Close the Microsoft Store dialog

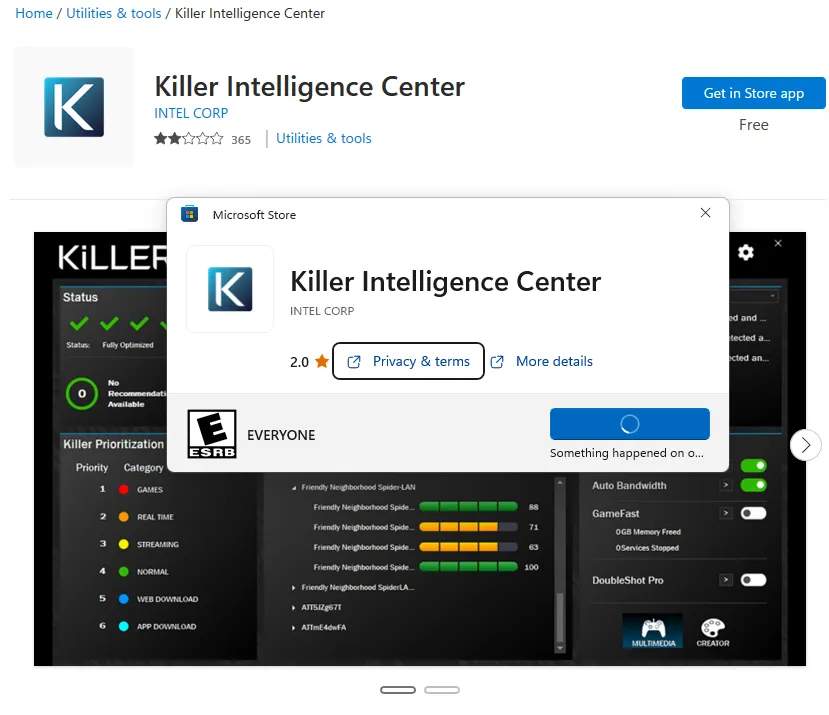[705, 213]
